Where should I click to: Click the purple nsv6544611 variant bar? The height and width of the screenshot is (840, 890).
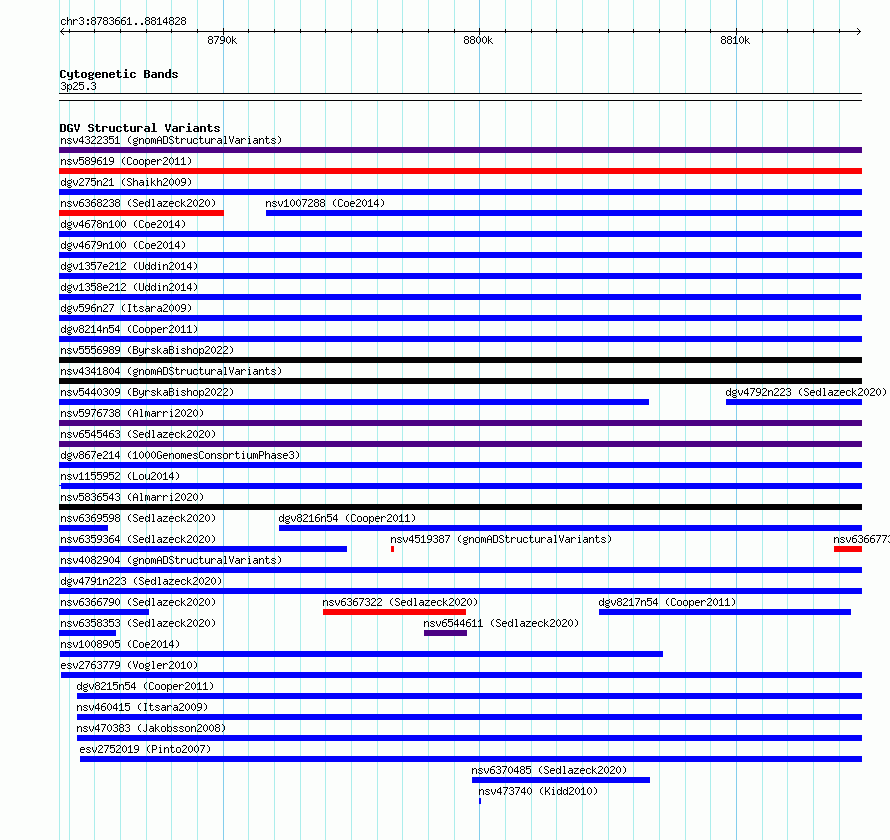[446, 633]
